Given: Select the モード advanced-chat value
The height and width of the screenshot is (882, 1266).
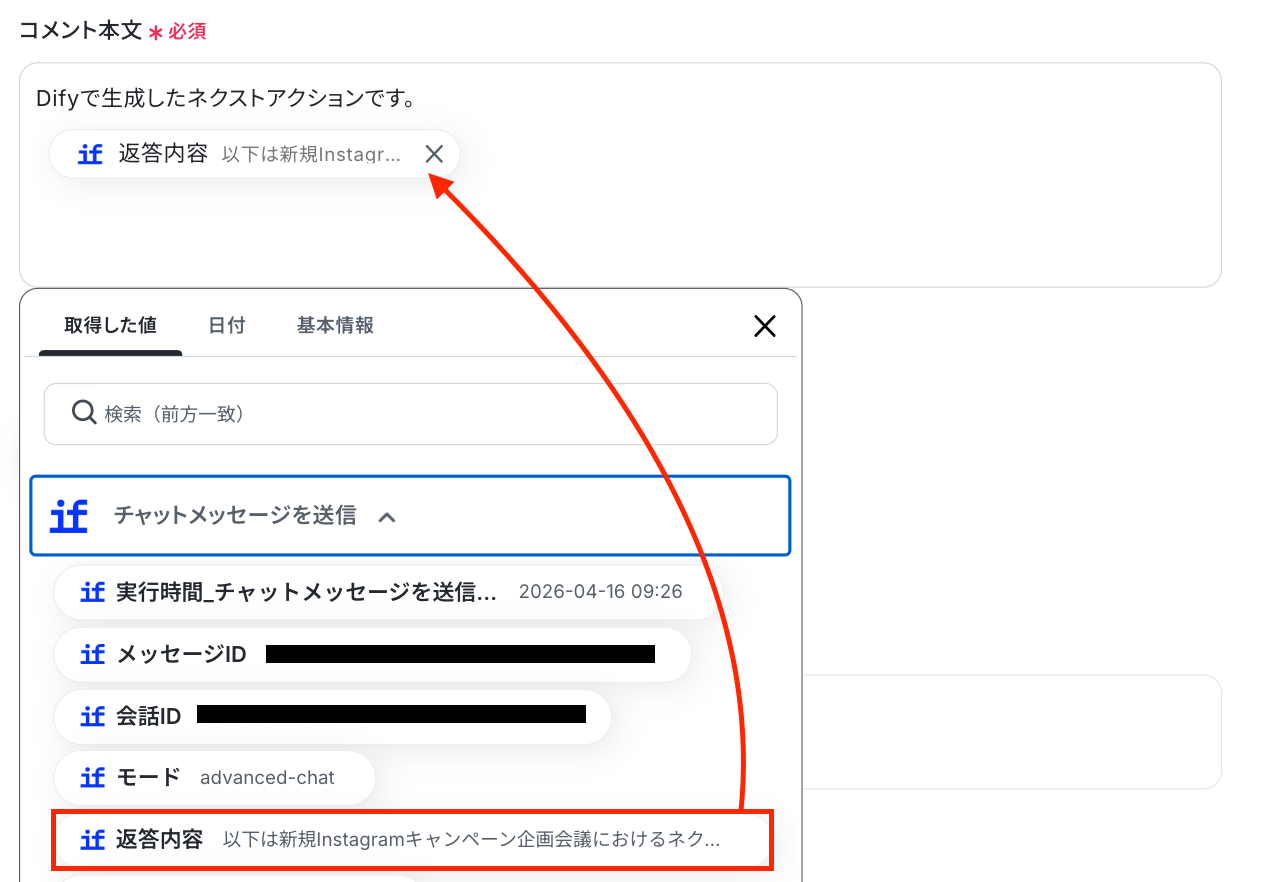Looking at the screenshot, I should click(214, 778).
